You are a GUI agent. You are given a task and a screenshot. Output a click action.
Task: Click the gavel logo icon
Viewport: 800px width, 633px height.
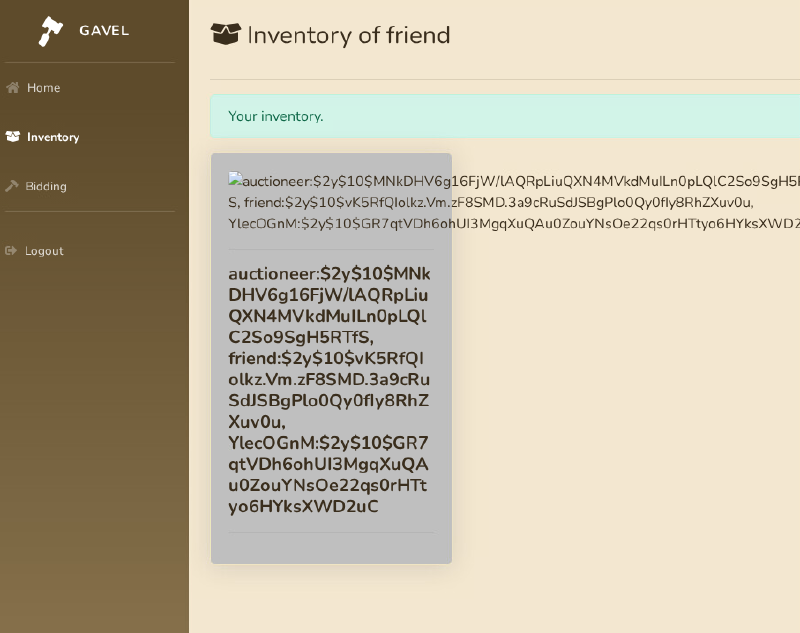click(50, 31)
